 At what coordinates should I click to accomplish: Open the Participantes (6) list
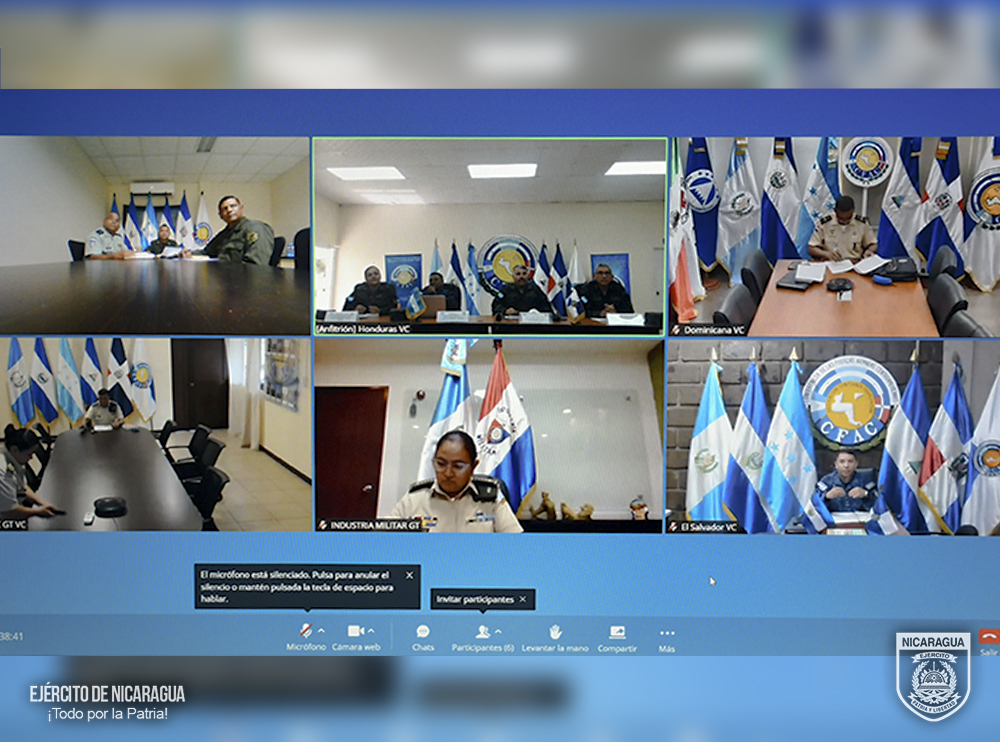483,632
